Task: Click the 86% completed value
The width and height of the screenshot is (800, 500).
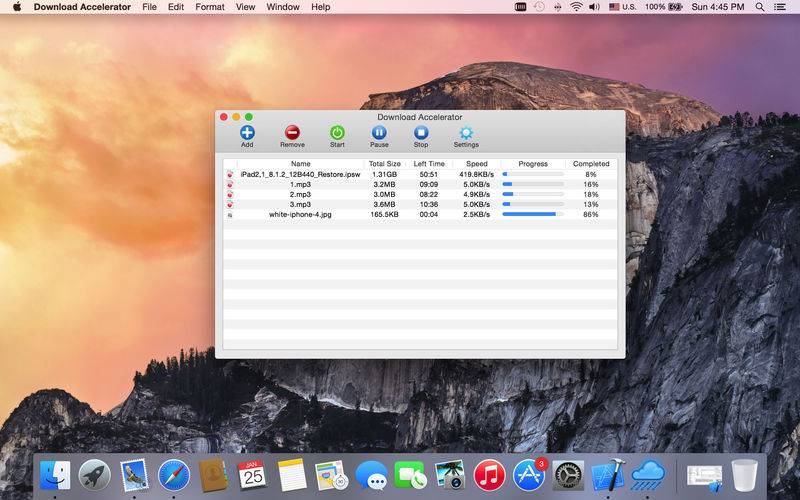Action: 591,214
